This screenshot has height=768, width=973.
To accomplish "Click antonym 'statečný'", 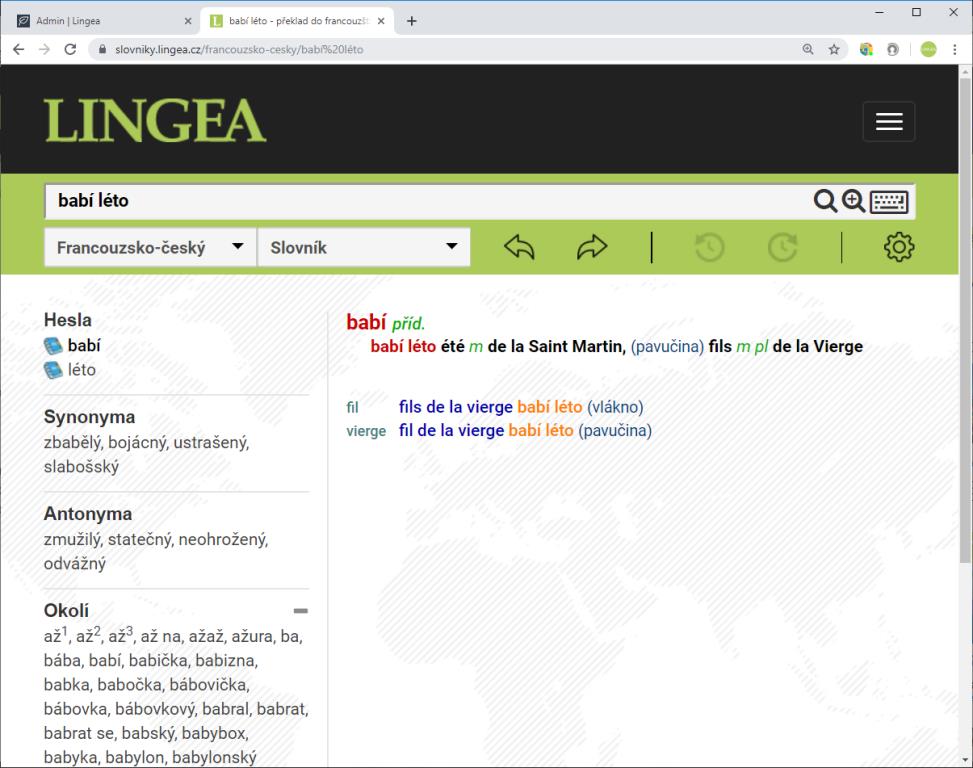I will pyautogui.click(x=139, y=540).
